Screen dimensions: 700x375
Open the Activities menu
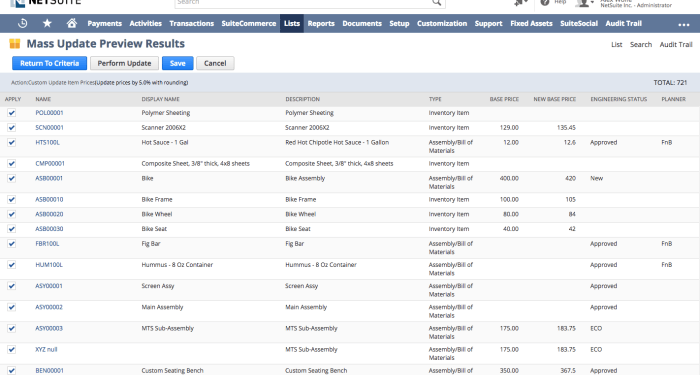tap(146, 24)
